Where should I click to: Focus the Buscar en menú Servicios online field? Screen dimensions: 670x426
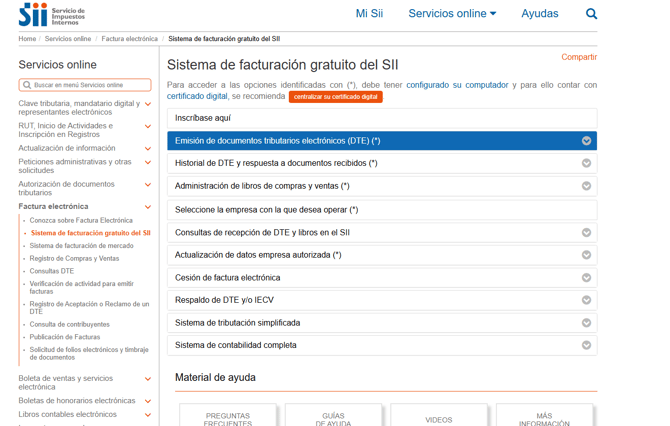click(85, 85)
